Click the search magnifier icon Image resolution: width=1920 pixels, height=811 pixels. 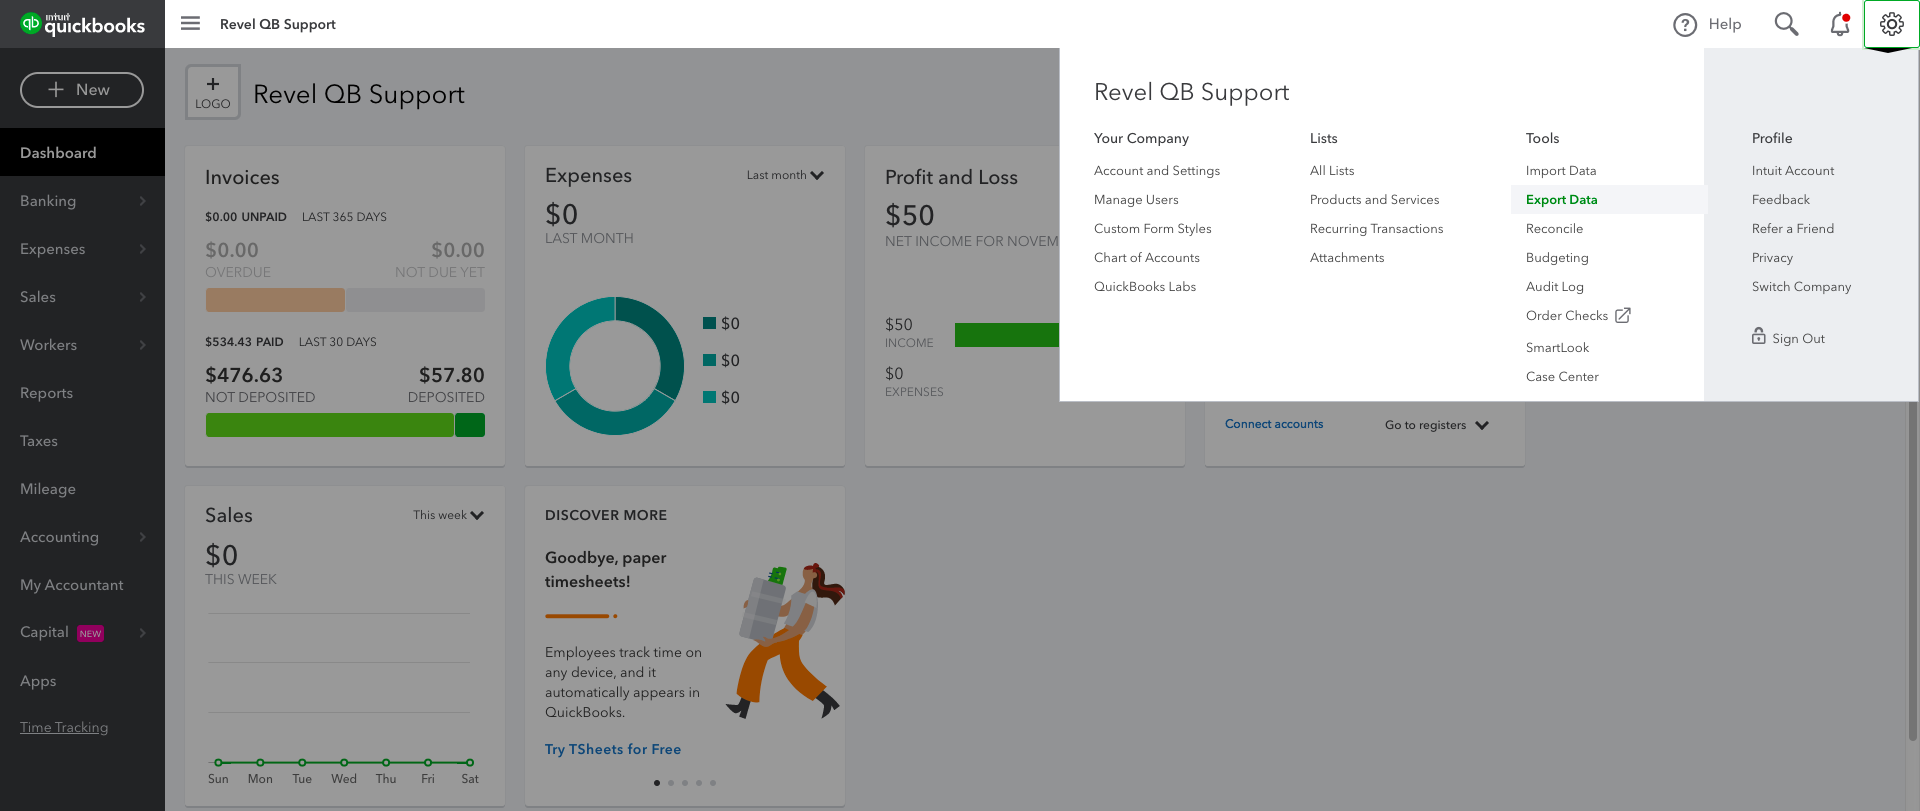[x=1786, y=24]
